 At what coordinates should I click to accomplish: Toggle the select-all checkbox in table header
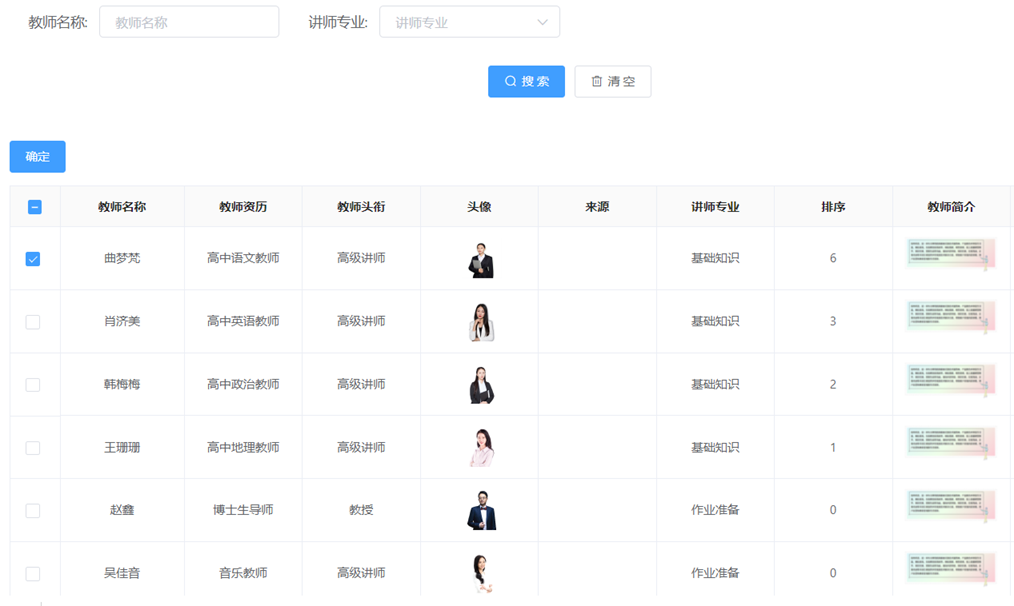tap(34, 205)
